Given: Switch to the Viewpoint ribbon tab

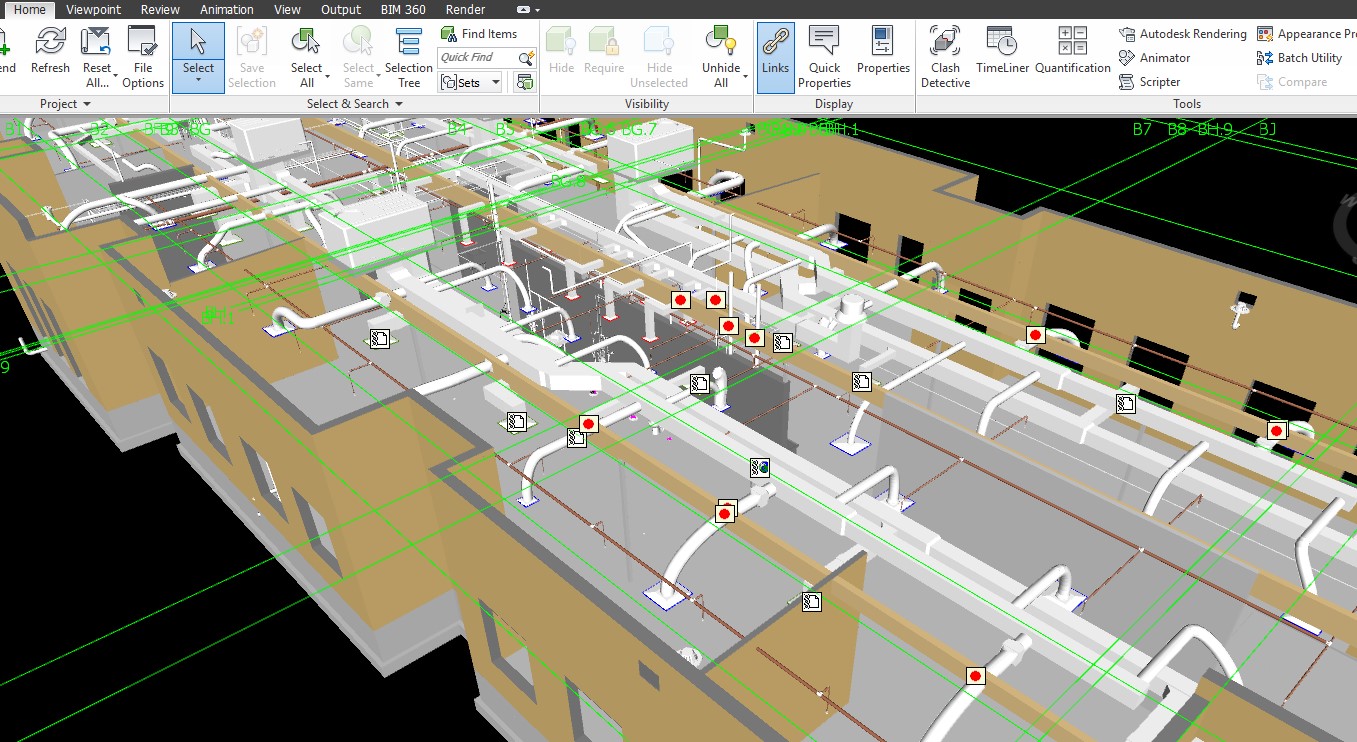Looking at the screenshot, I should click(94, 9).
